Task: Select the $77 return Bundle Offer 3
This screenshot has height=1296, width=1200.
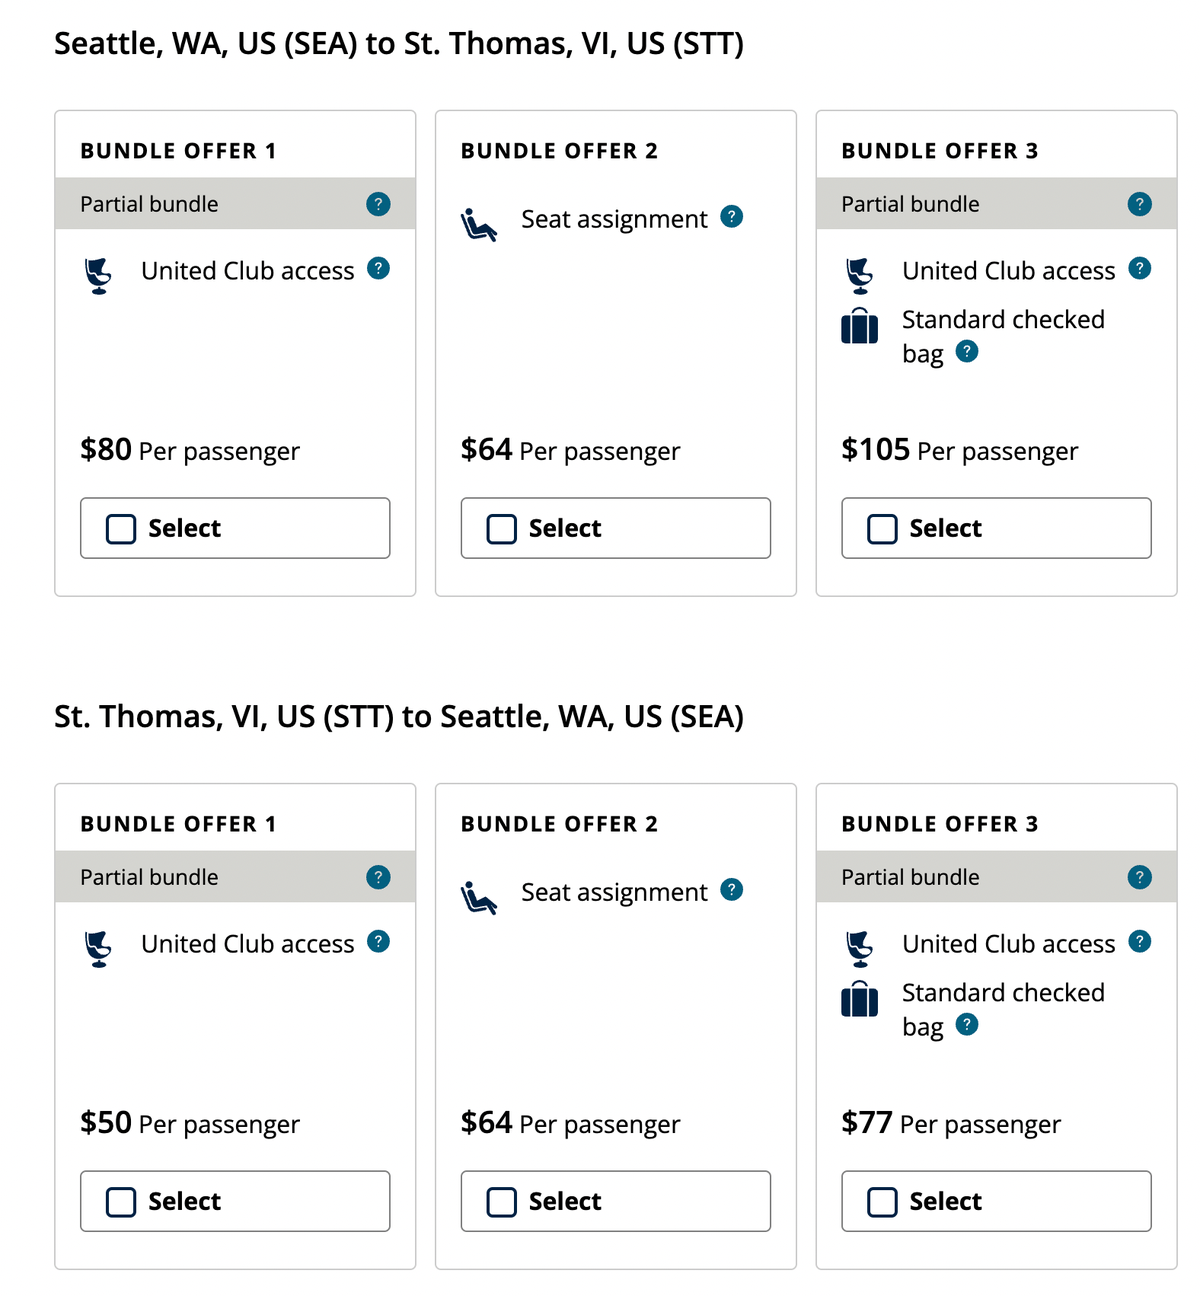Action: click(881, 1201)
